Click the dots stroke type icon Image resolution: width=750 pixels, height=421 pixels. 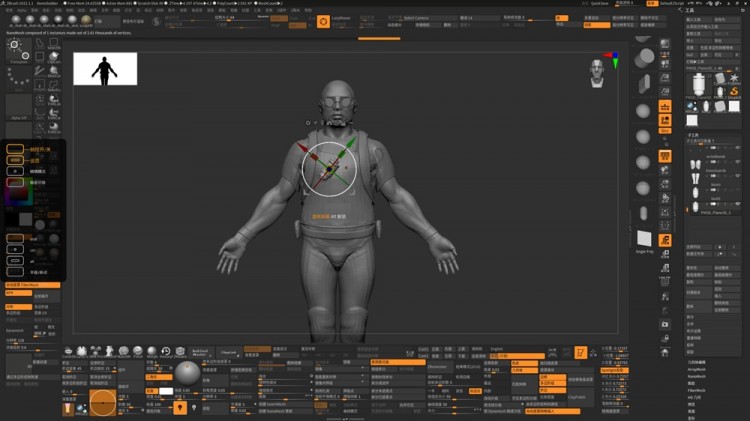point(19,79)
